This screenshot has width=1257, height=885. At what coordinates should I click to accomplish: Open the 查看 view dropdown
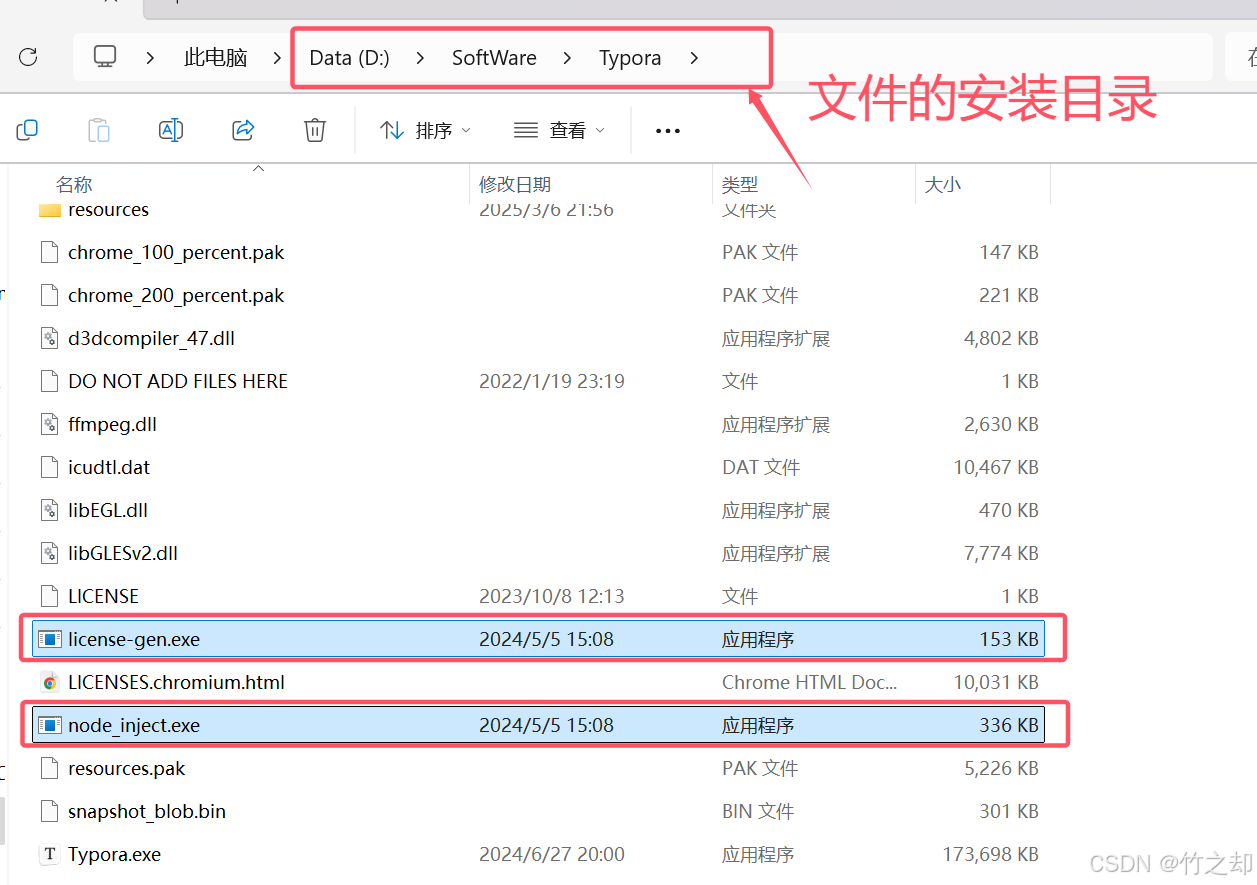559,130
